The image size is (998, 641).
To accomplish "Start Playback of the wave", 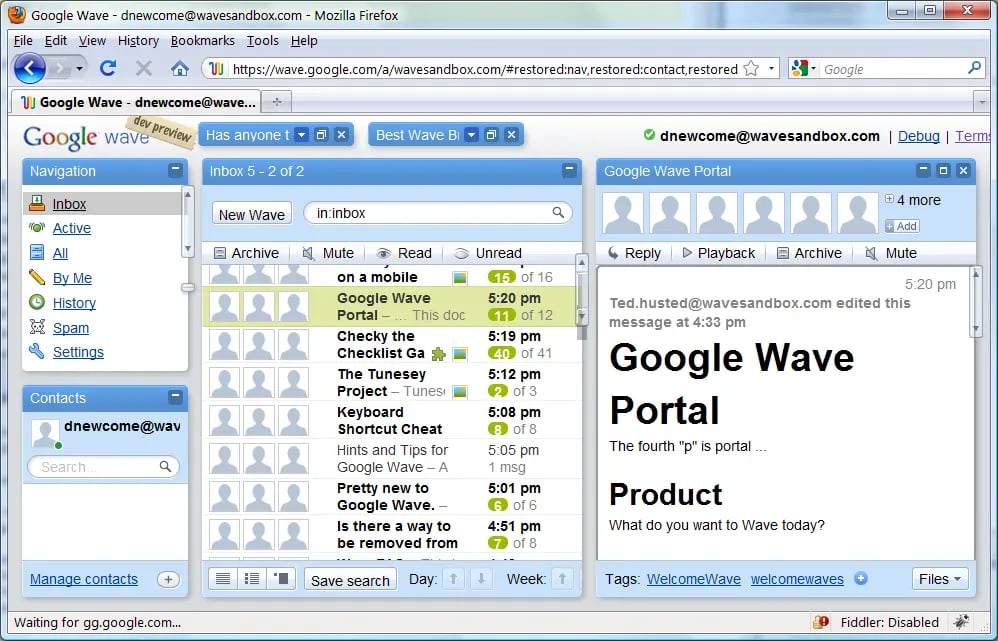I will click(719, 253).
